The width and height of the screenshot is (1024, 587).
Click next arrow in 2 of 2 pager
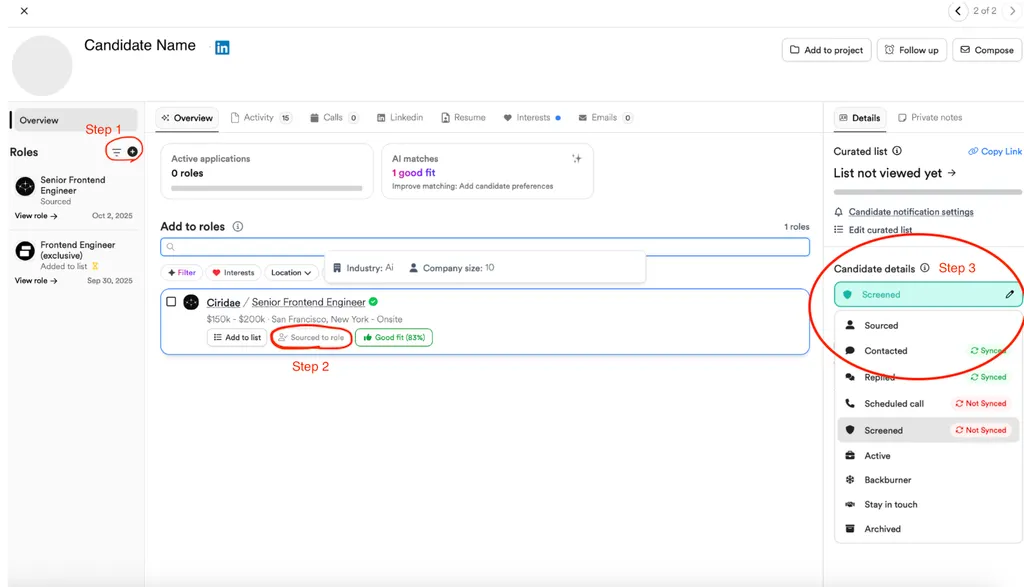1011,11
